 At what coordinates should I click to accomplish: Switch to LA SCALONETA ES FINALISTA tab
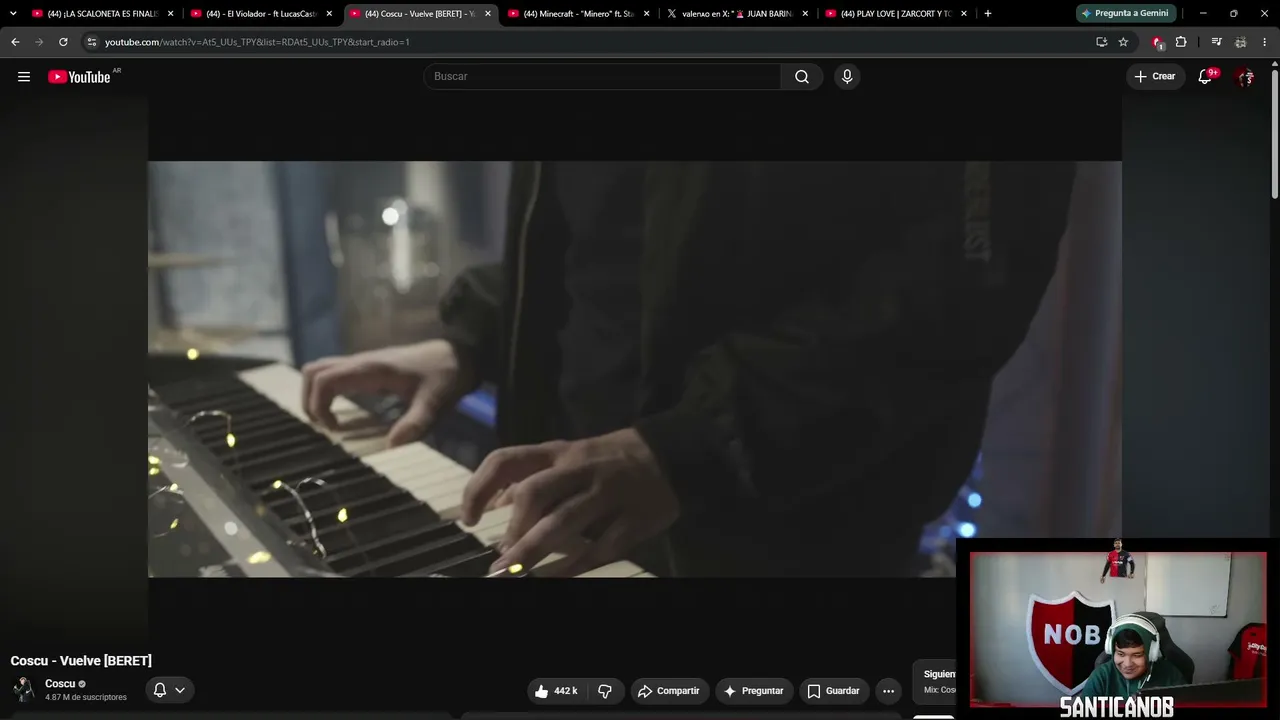(103, 14)
